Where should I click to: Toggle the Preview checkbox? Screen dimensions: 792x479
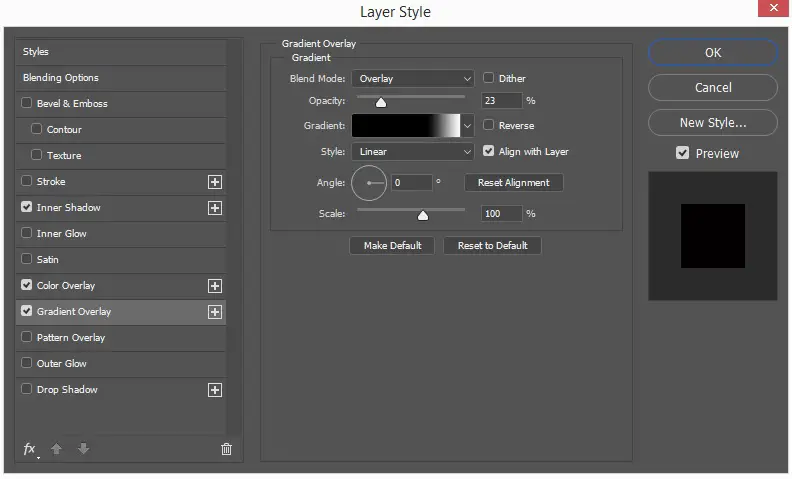pyautogui.click(x=682, y=153)
